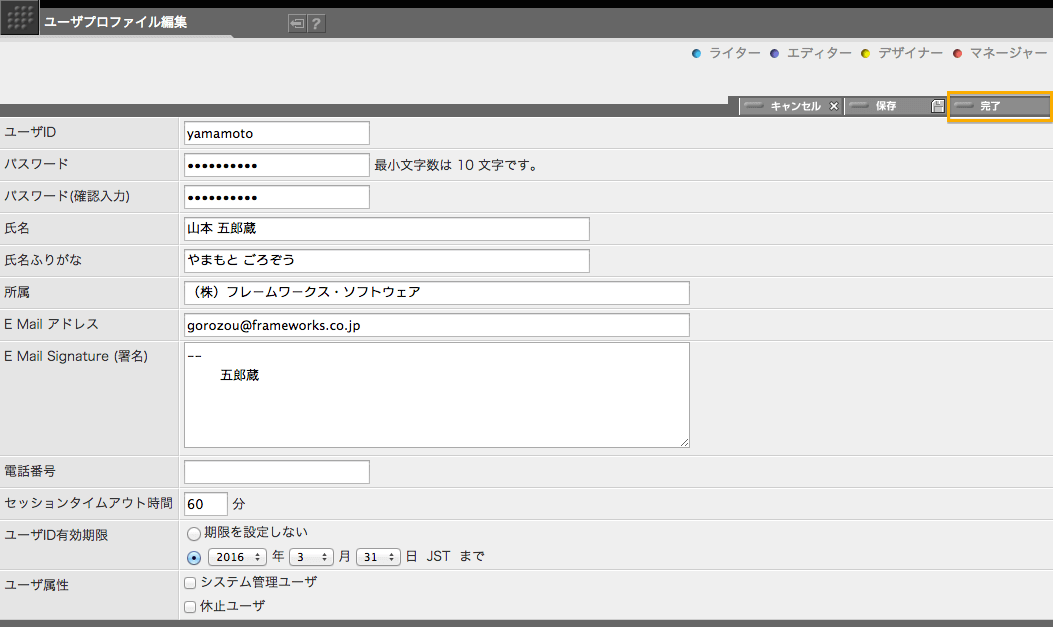1053x628 pixels.
Task: Focus the ユーザID field yamamoto
Action: coord(277,133)
